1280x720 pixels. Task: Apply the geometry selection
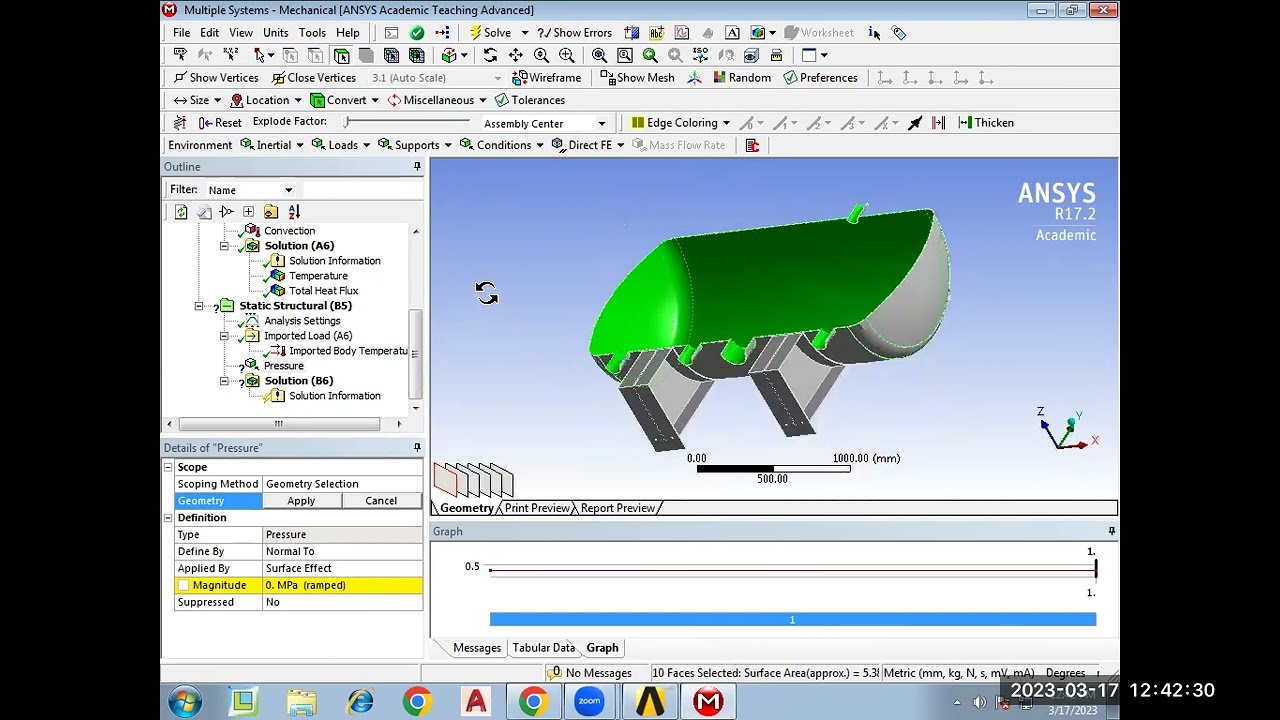(x=301, y=501)
